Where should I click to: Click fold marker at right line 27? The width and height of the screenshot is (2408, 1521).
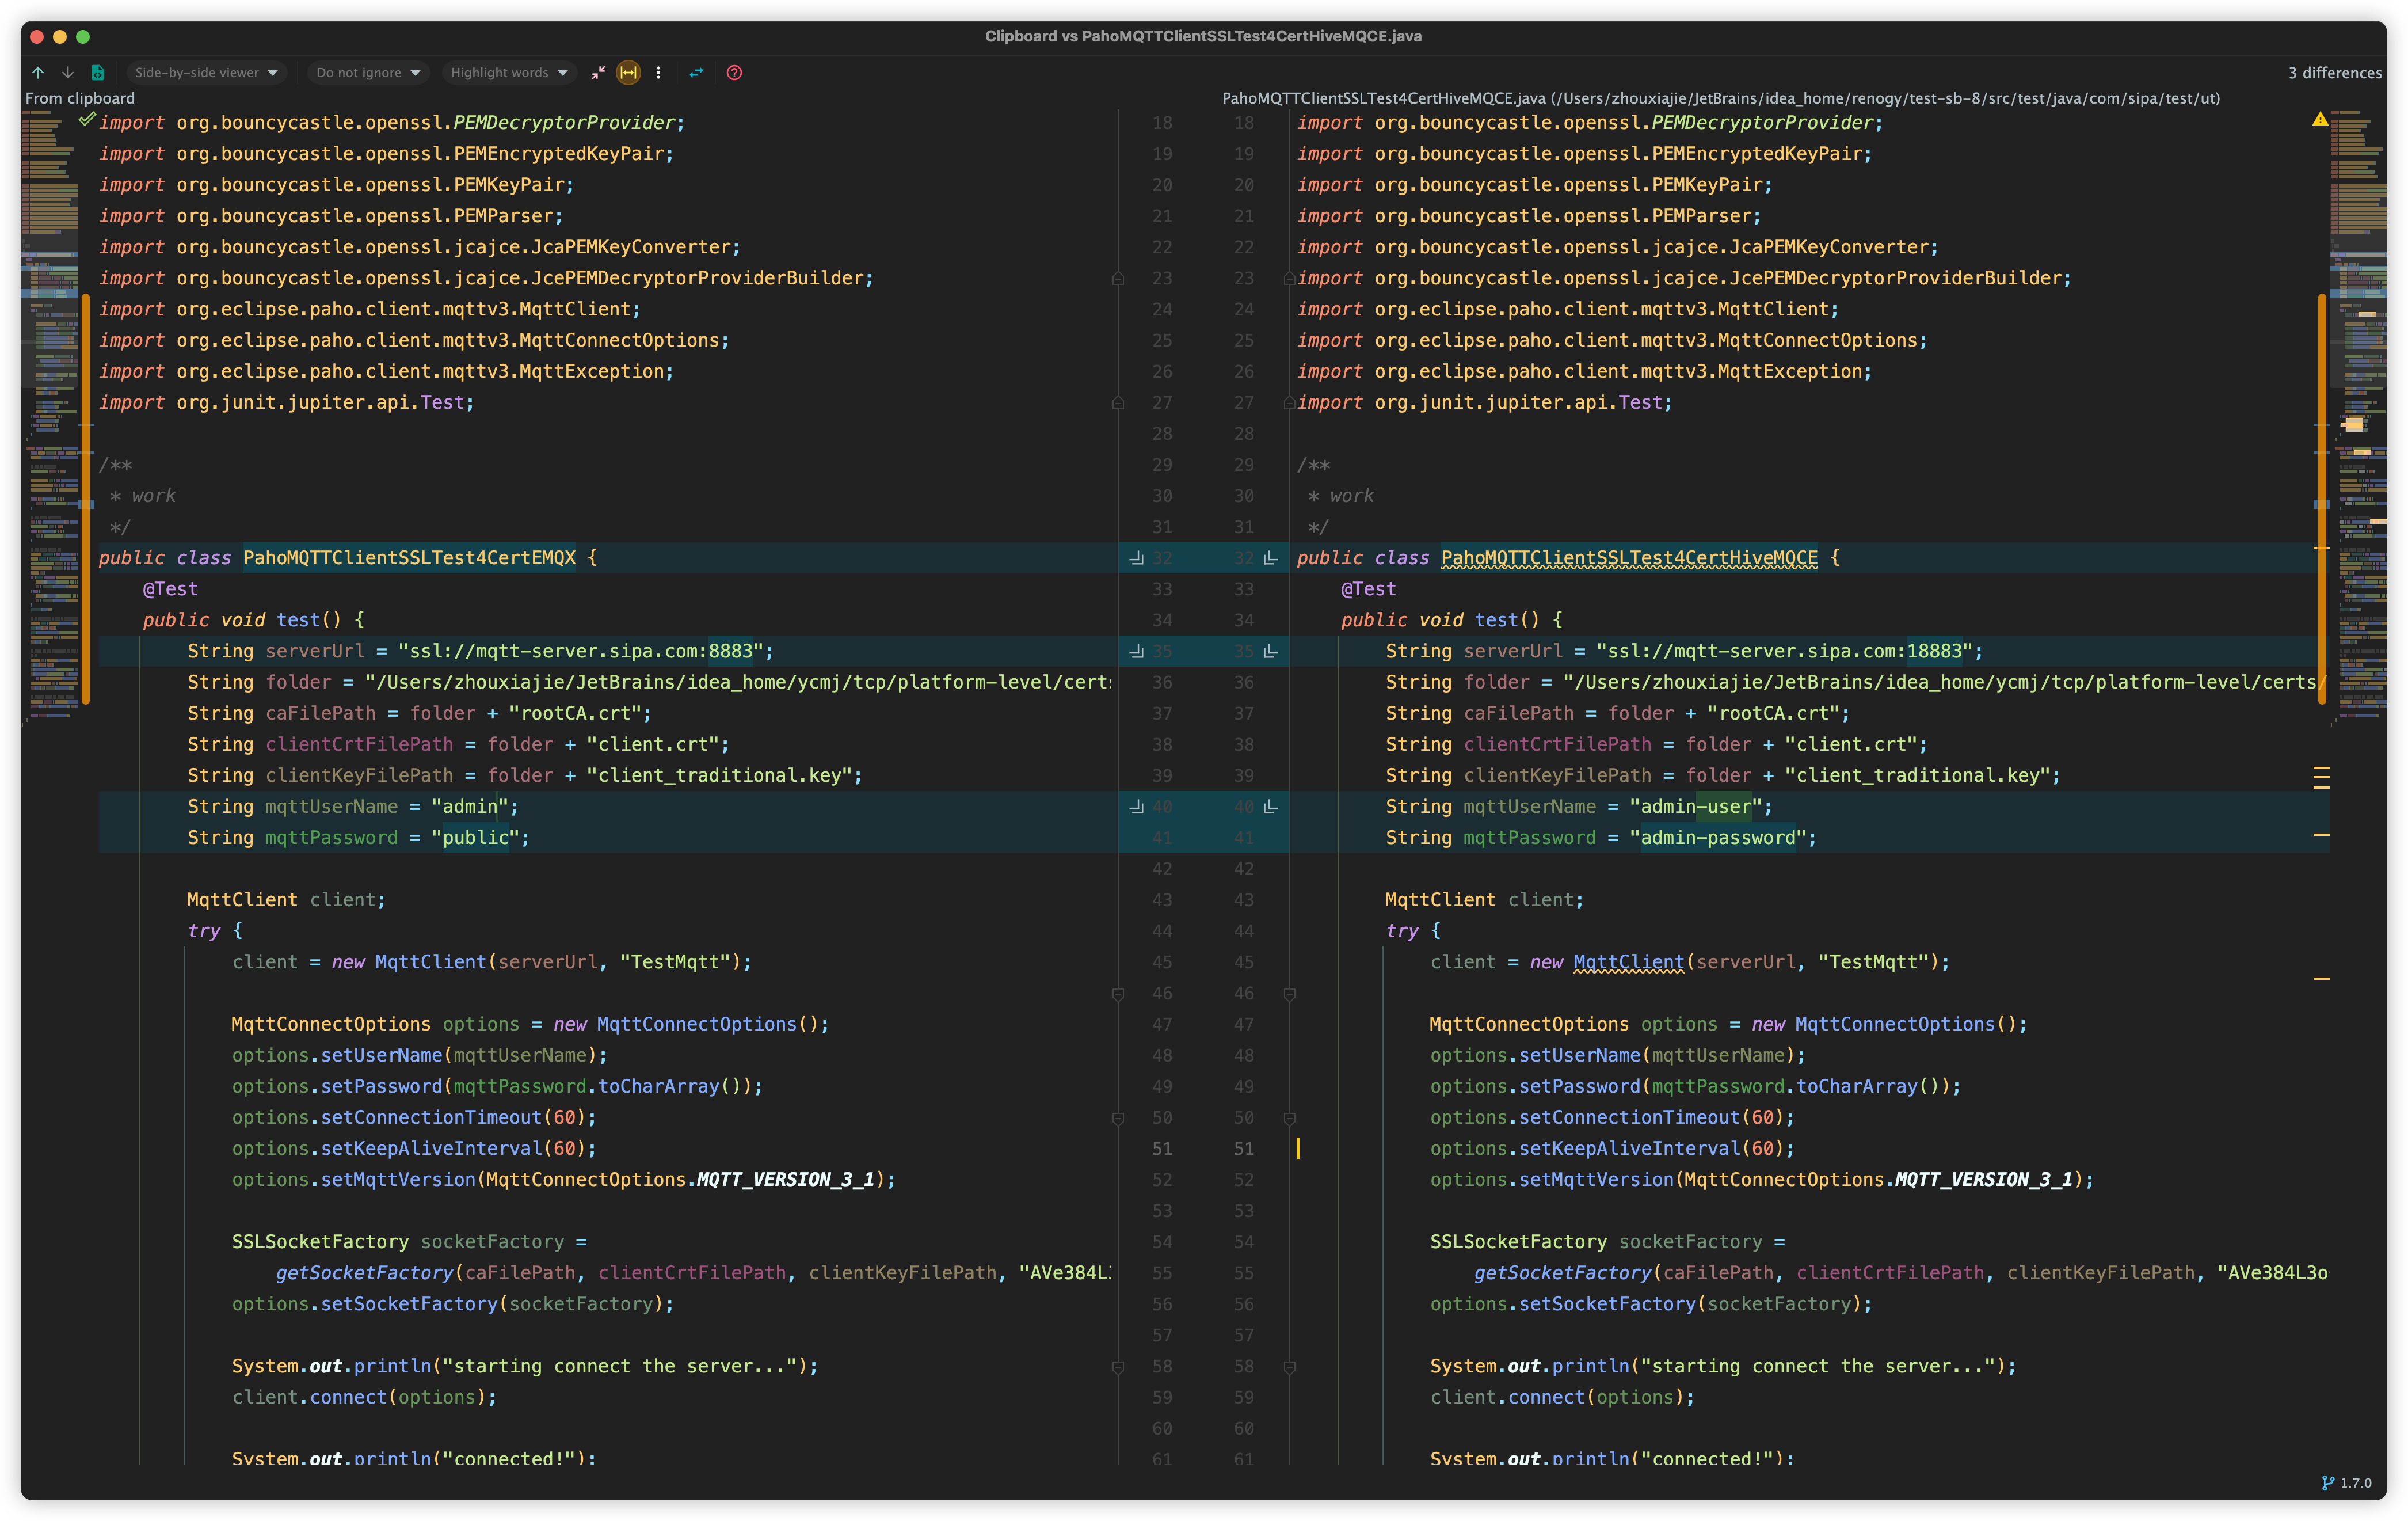click(1289, 403)
